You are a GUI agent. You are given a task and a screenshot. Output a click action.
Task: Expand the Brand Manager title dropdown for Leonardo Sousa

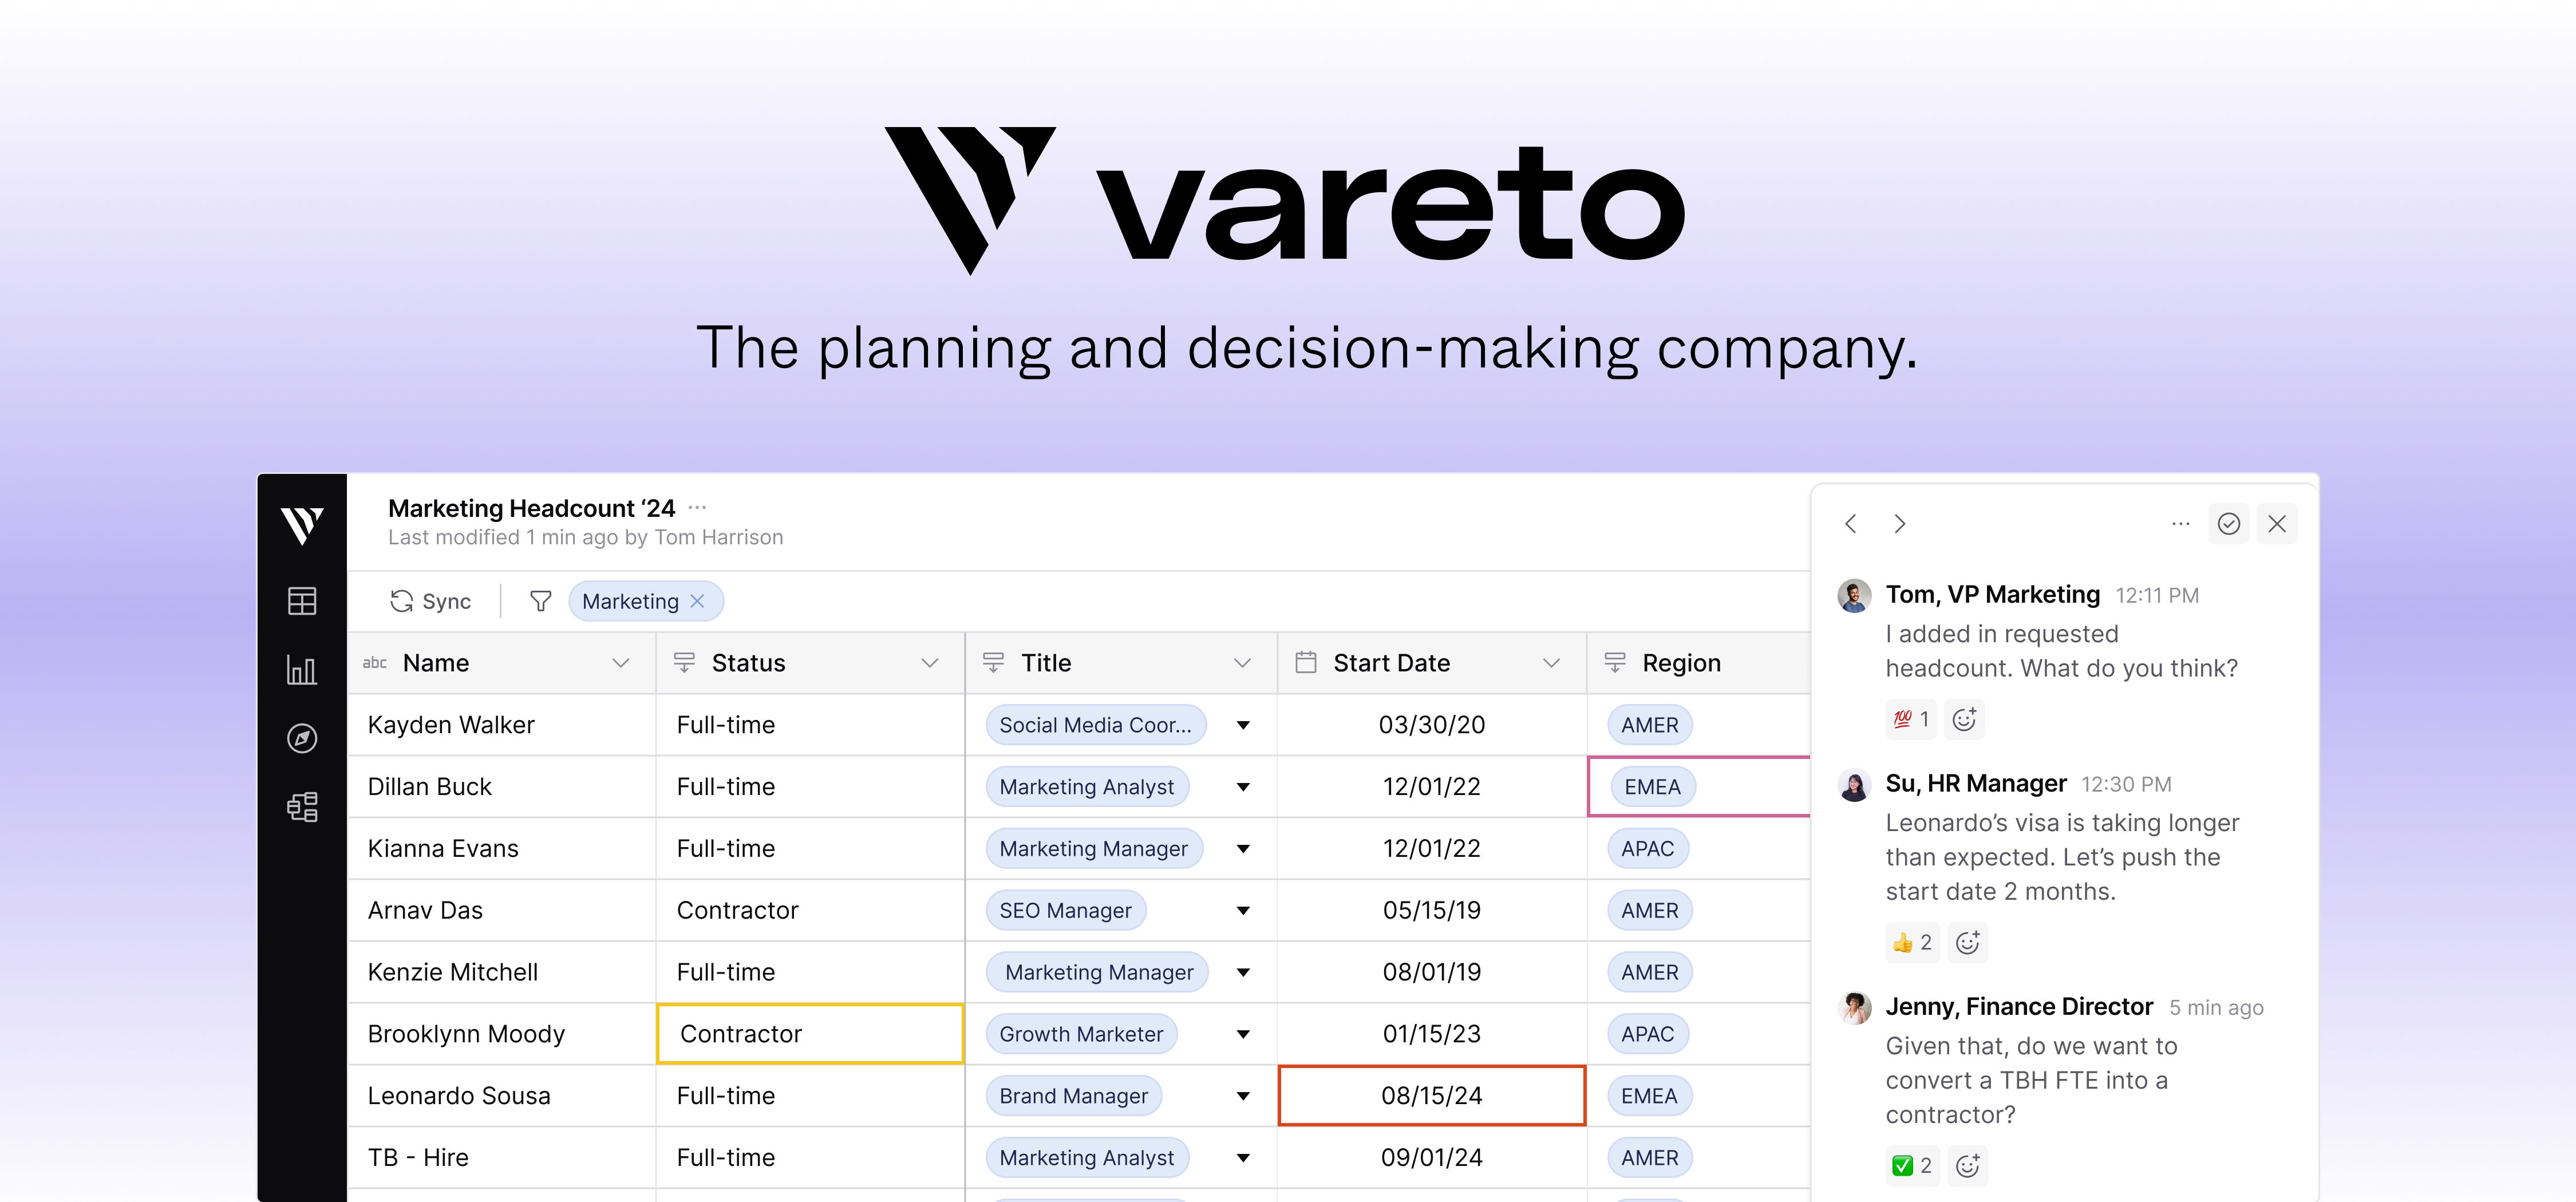click(x=1243, y=1095)
